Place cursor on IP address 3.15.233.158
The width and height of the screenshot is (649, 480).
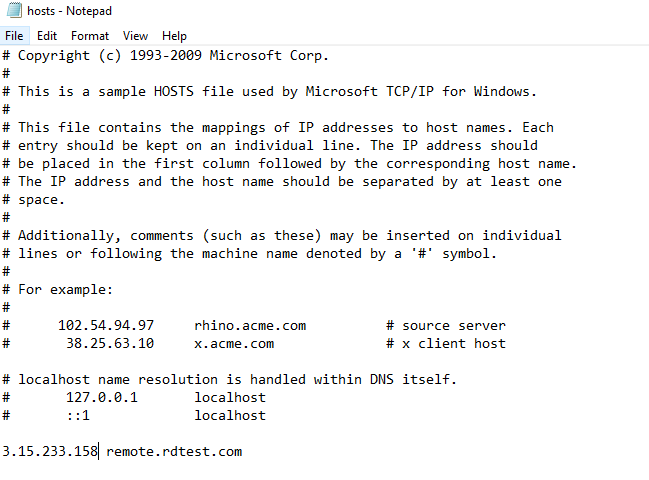click(50, 451)
